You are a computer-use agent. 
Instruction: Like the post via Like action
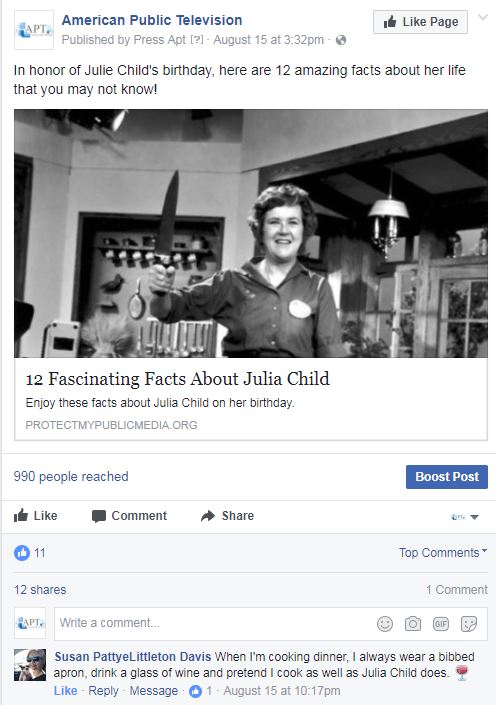click(36, 516)
